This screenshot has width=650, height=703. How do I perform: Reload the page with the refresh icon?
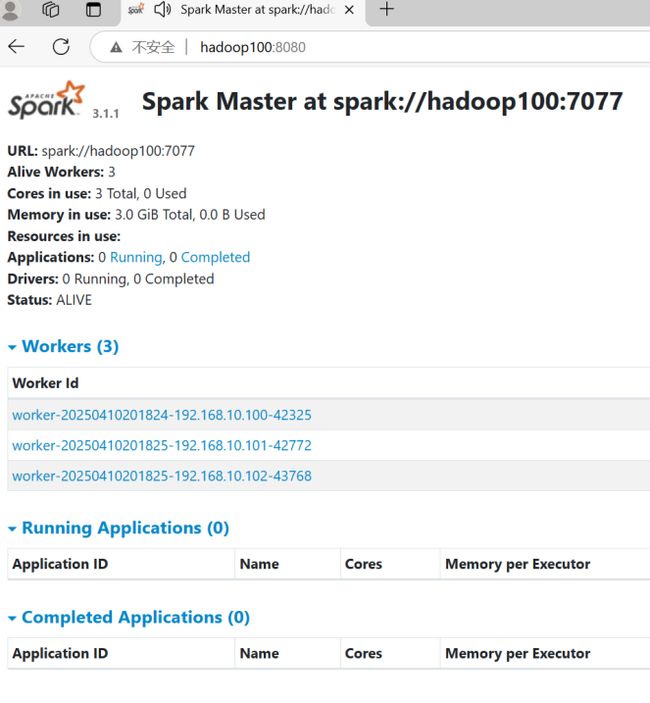point(61,47)
